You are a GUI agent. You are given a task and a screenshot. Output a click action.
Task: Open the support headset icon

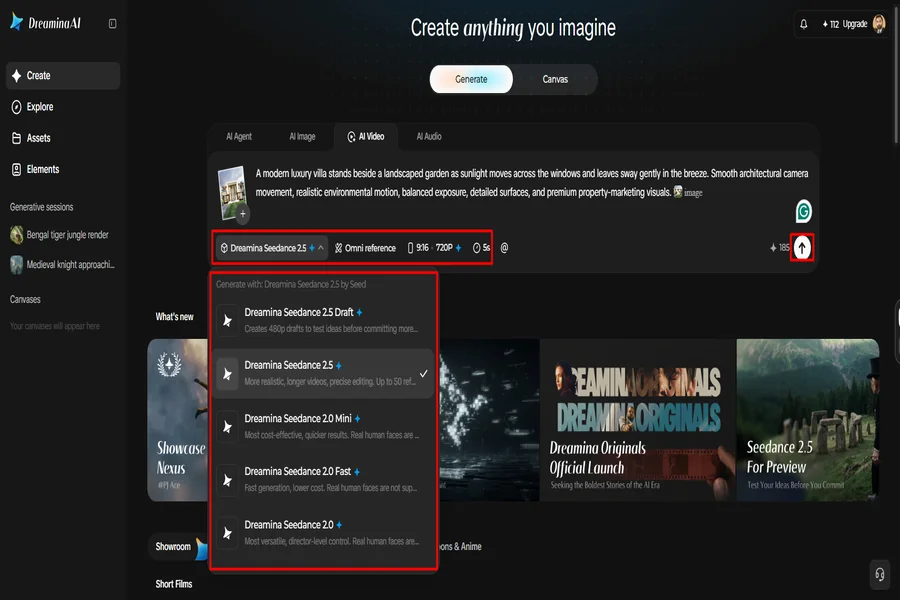[880, 575]
